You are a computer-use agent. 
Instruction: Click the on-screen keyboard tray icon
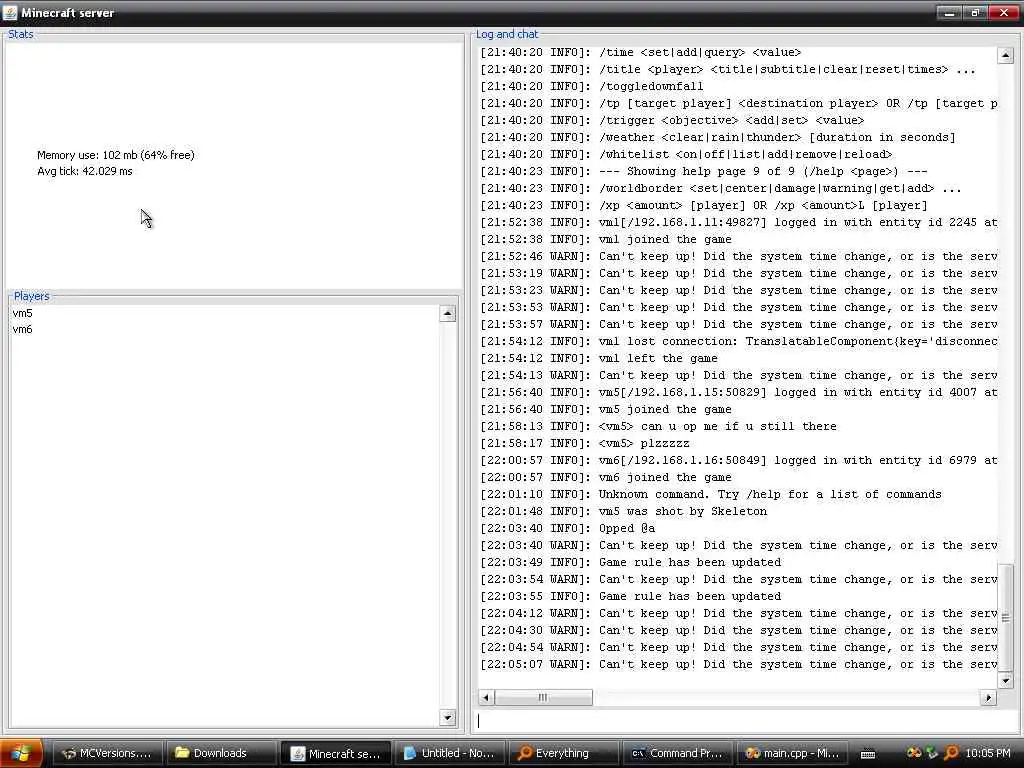pos(868,754)
